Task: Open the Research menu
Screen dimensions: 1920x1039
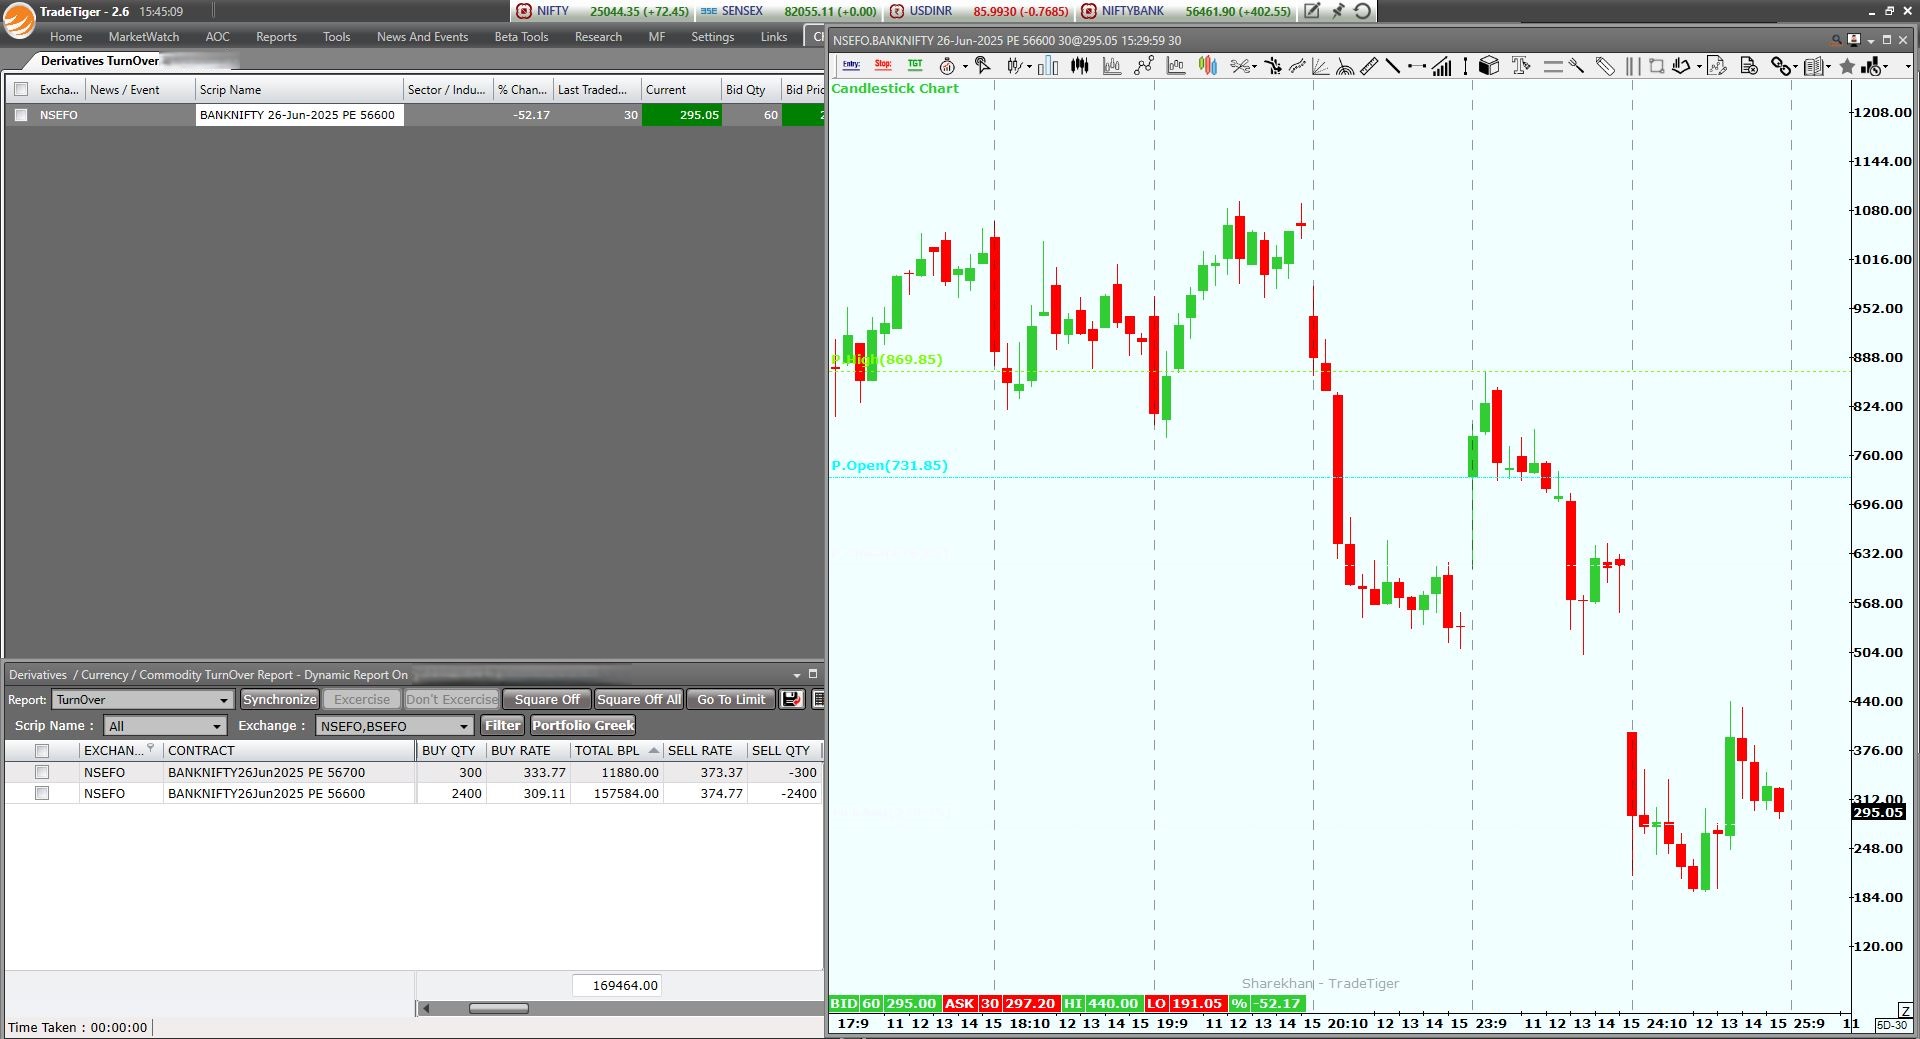Action: tap(598, 37)
